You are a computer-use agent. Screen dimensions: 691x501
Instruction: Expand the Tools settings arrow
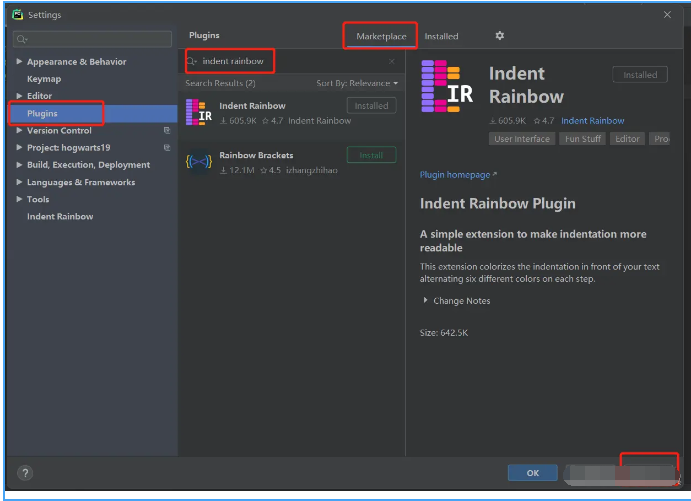19,199
